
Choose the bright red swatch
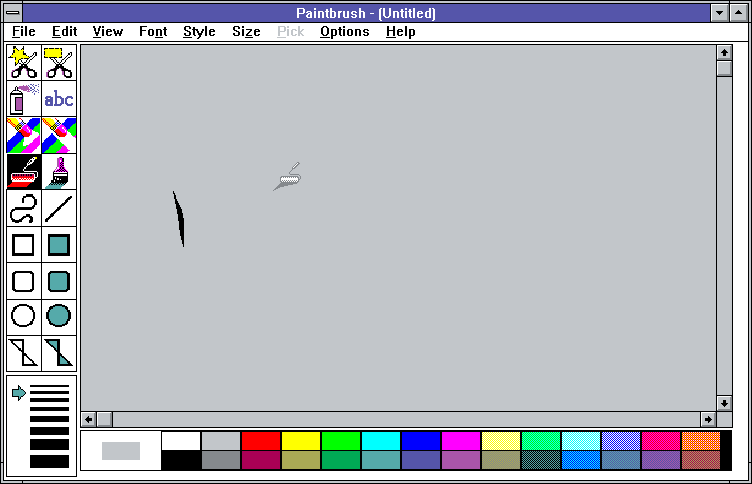coord(261,441)
